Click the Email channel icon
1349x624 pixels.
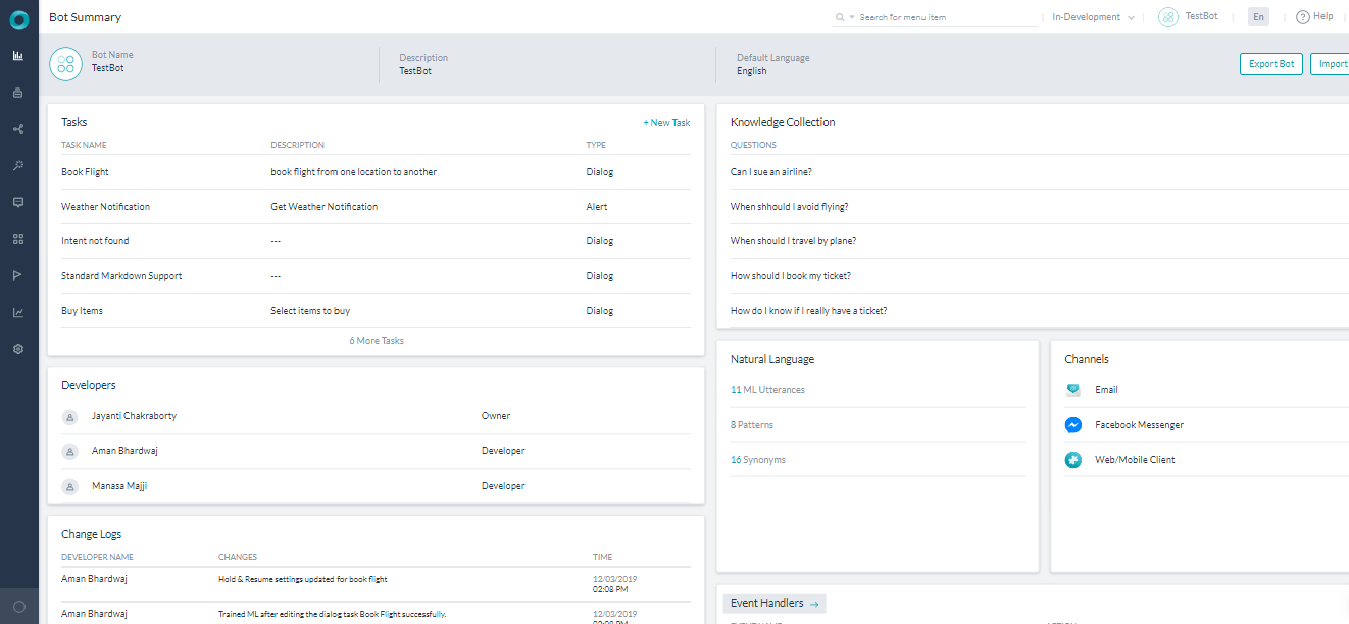(1073, 389)
